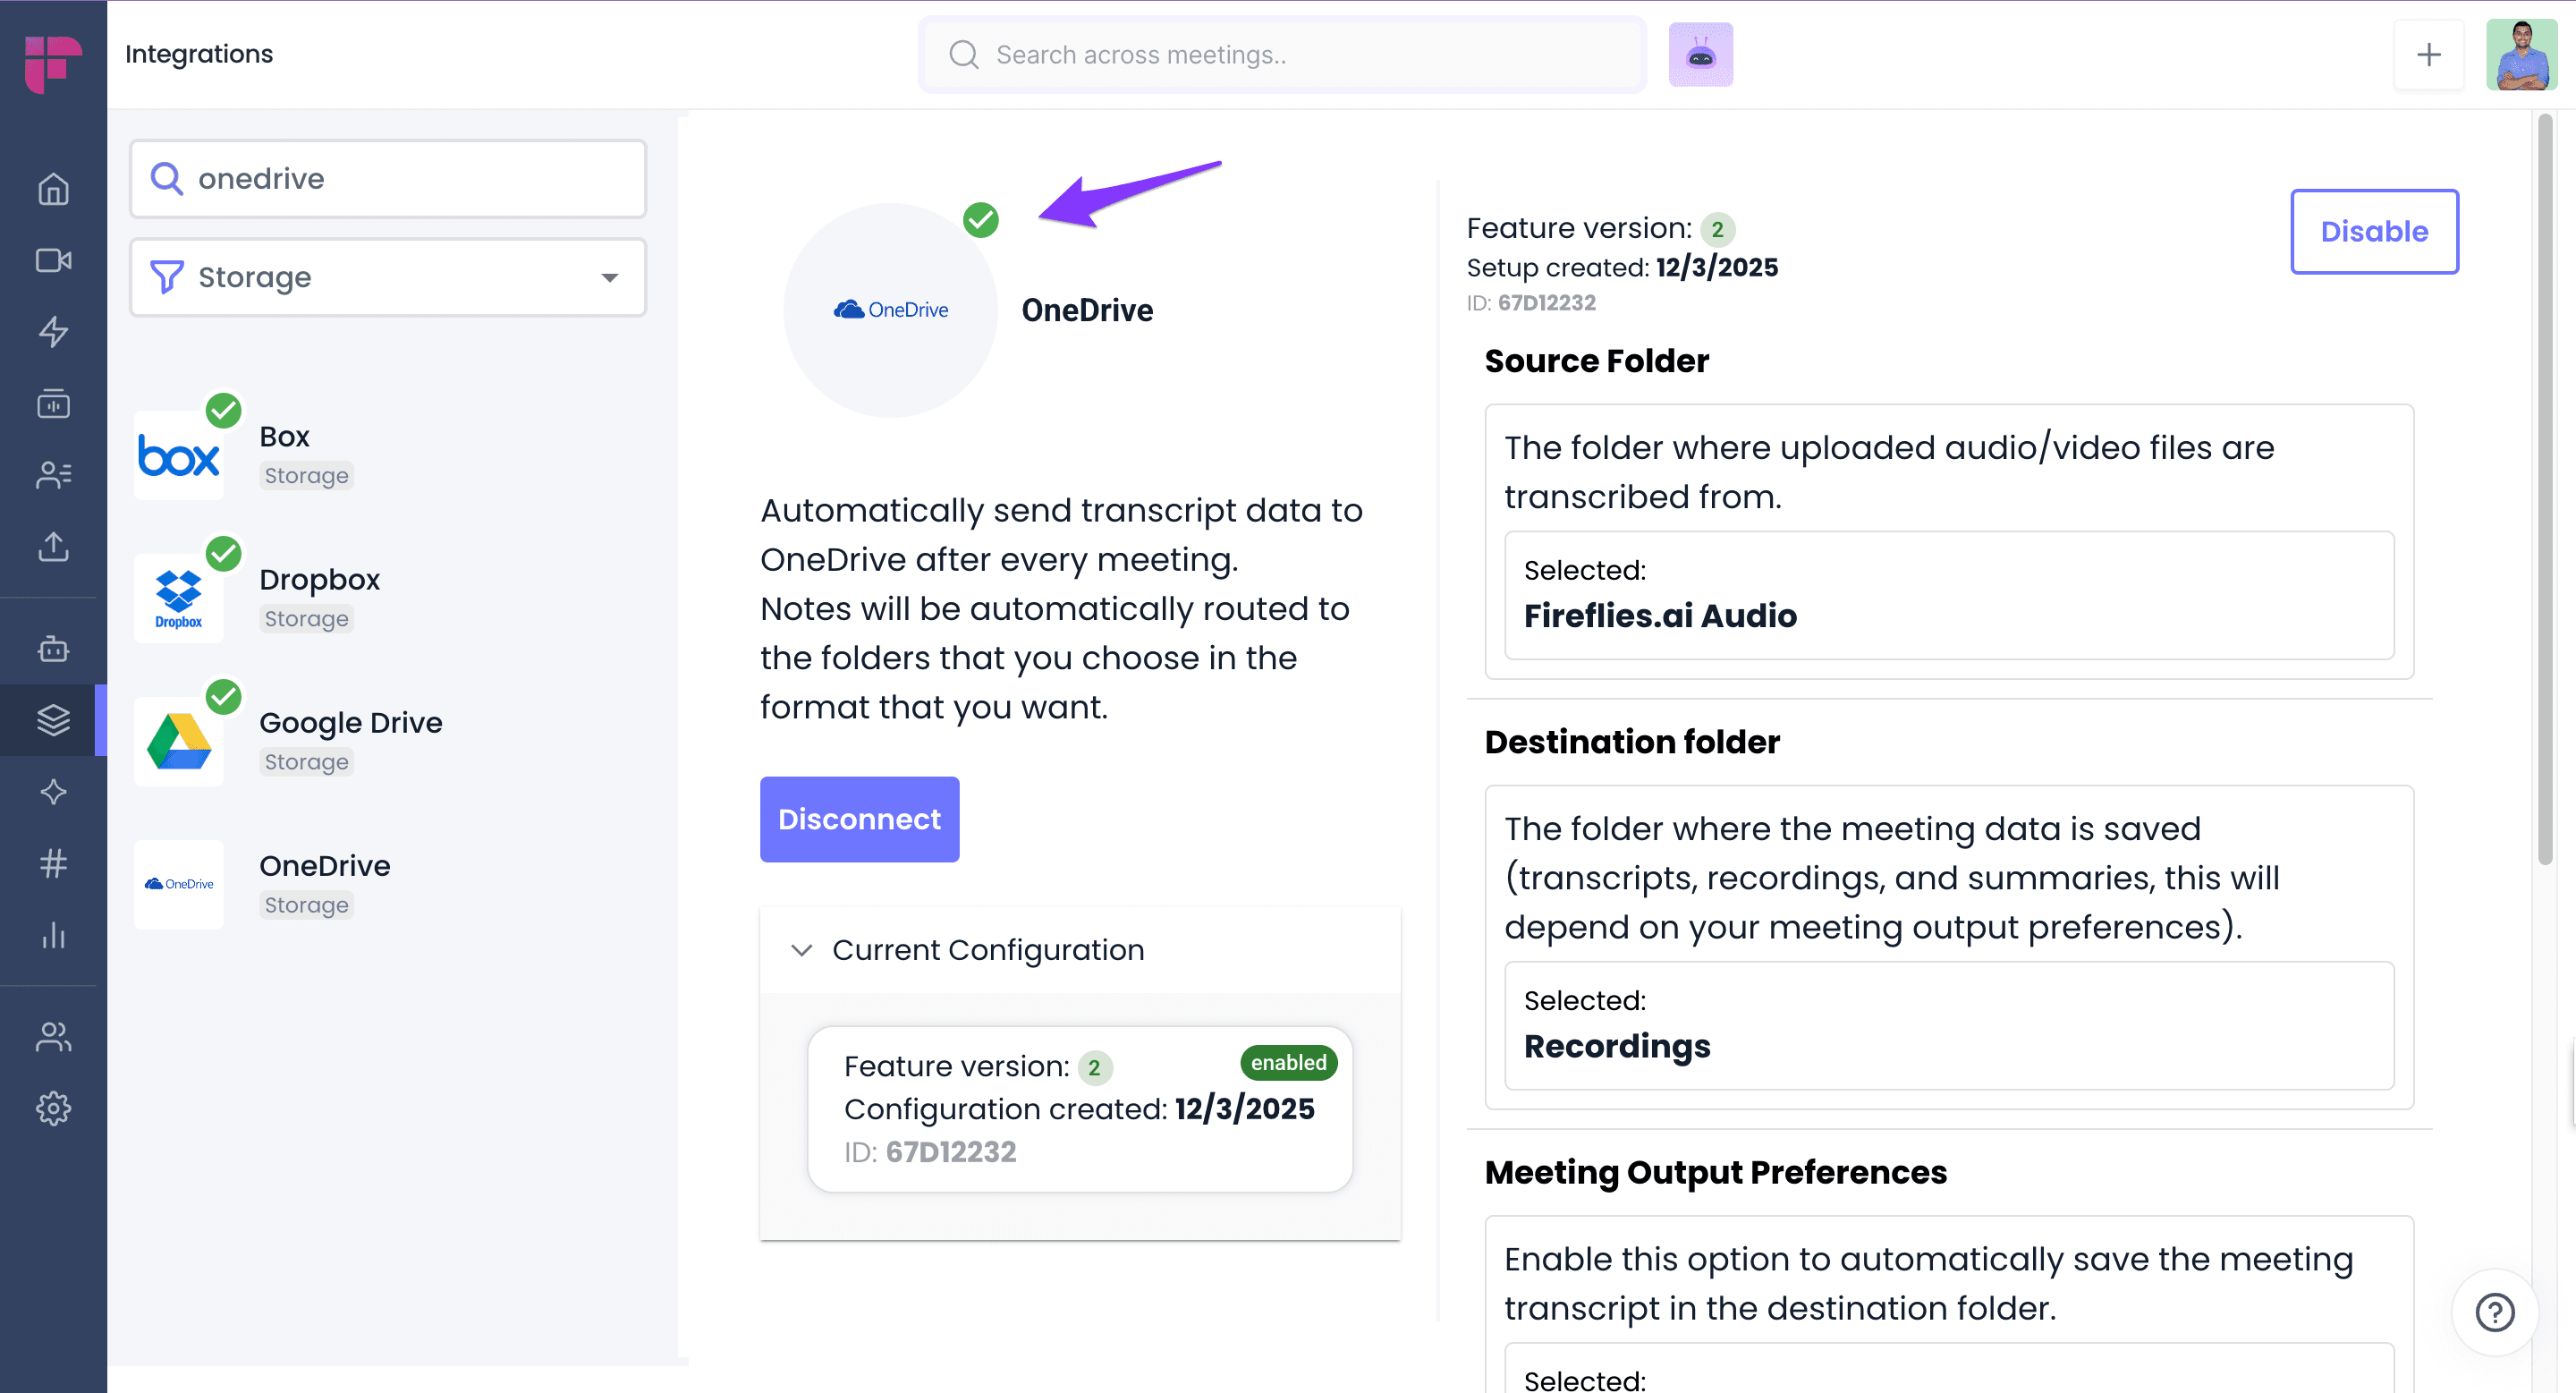Click Setup created 12/3/2025 text
2576x1393 pixels.
(1622, 267)
